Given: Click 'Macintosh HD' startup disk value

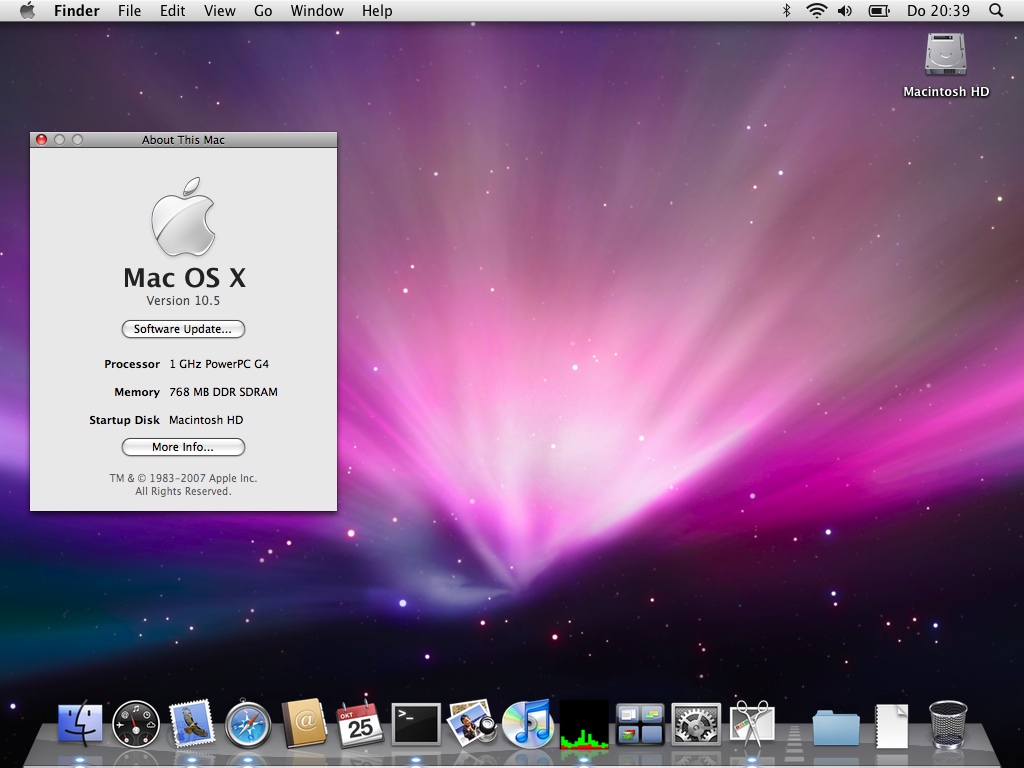Looking at the screenshot, I should 206,420.
